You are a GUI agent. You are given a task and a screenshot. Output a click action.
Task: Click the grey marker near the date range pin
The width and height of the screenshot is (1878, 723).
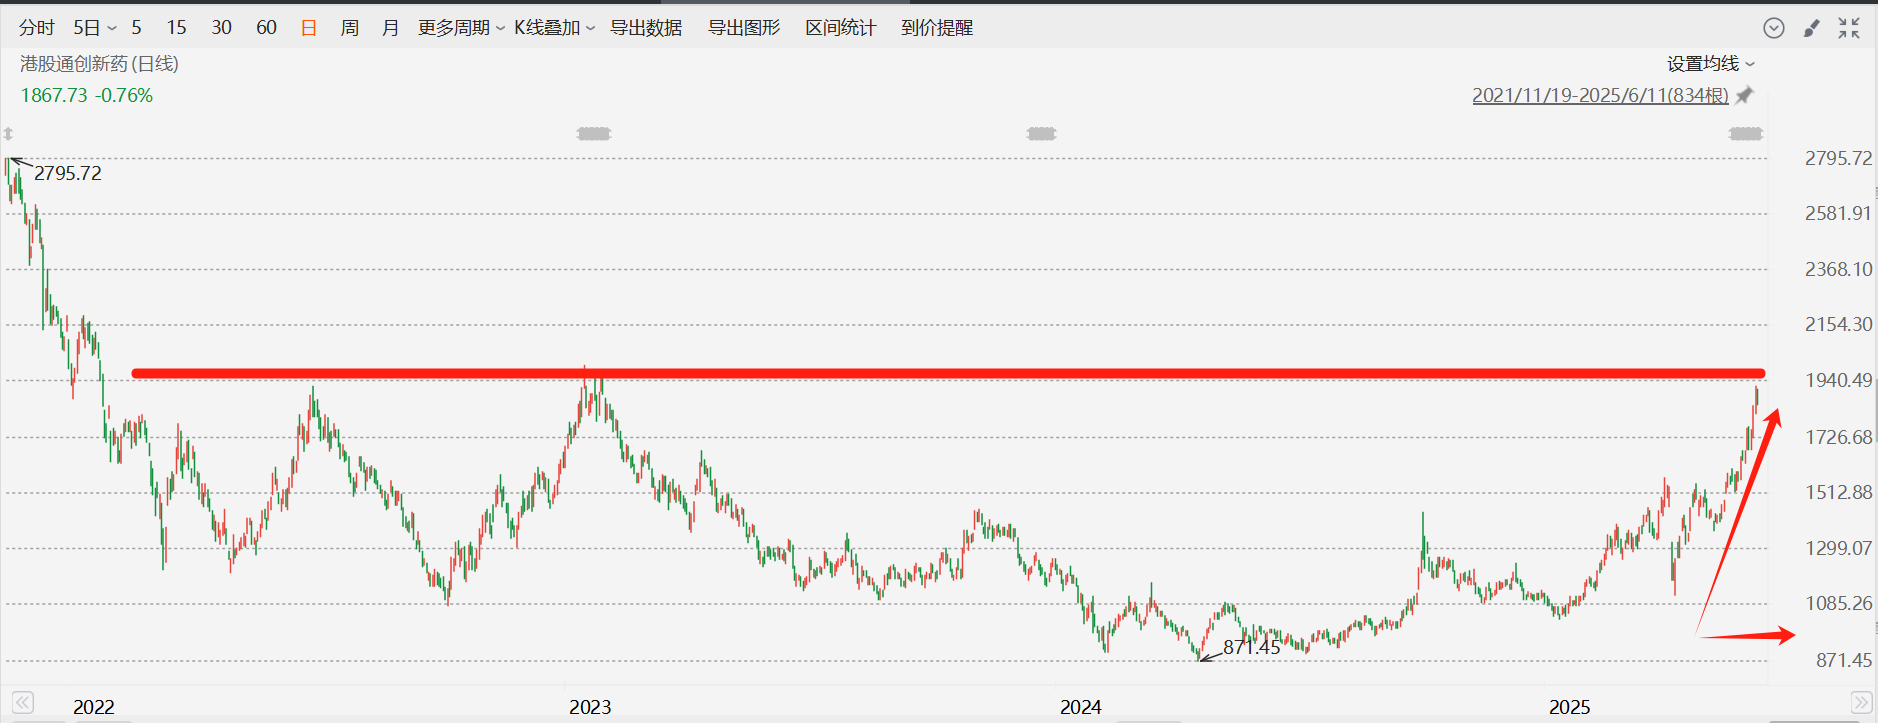point(1746,133)
